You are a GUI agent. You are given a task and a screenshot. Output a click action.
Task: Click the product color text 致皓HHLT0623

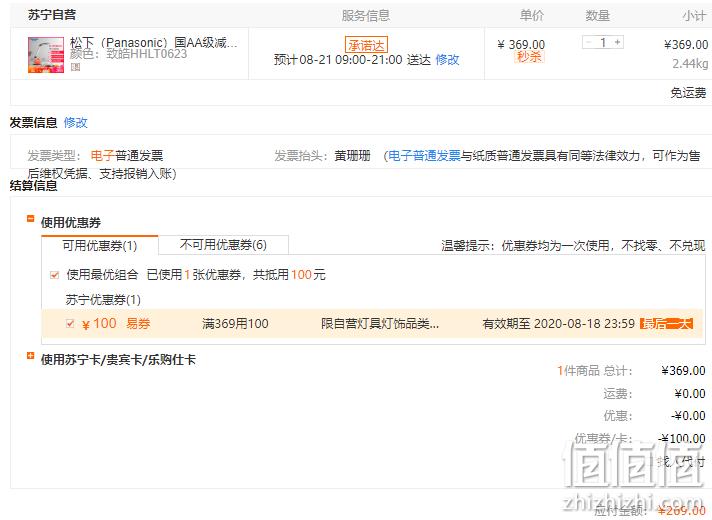[147, 54]
